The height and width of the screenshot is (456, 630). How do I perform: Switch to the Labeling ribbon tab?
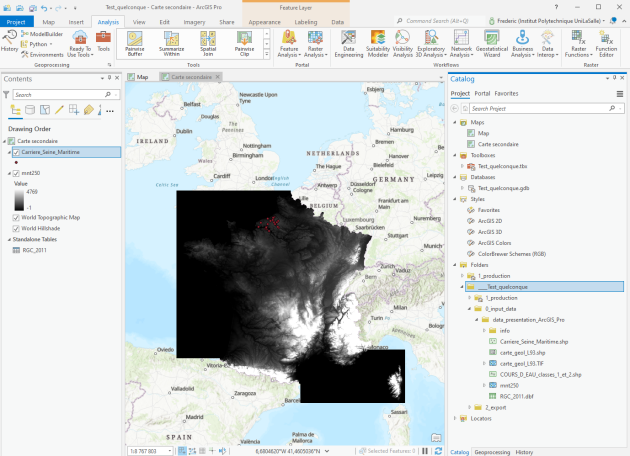306,22
